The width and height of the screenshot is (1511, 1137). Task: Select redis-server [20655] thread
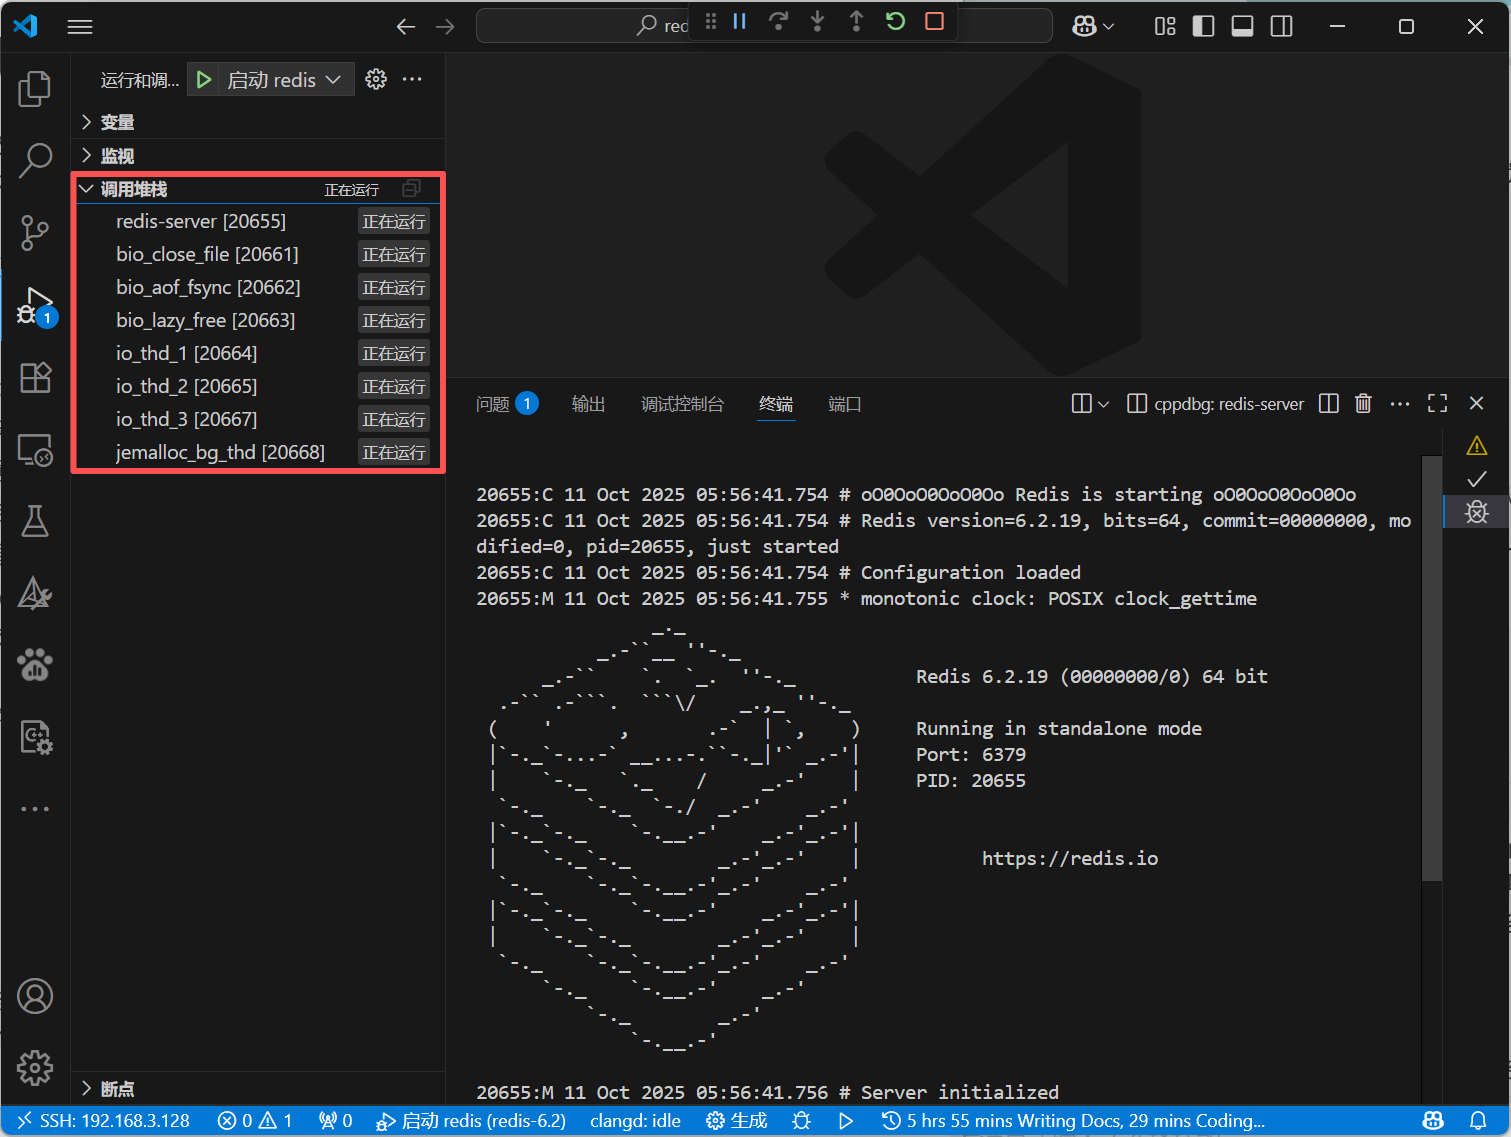(x=258, y=221)
